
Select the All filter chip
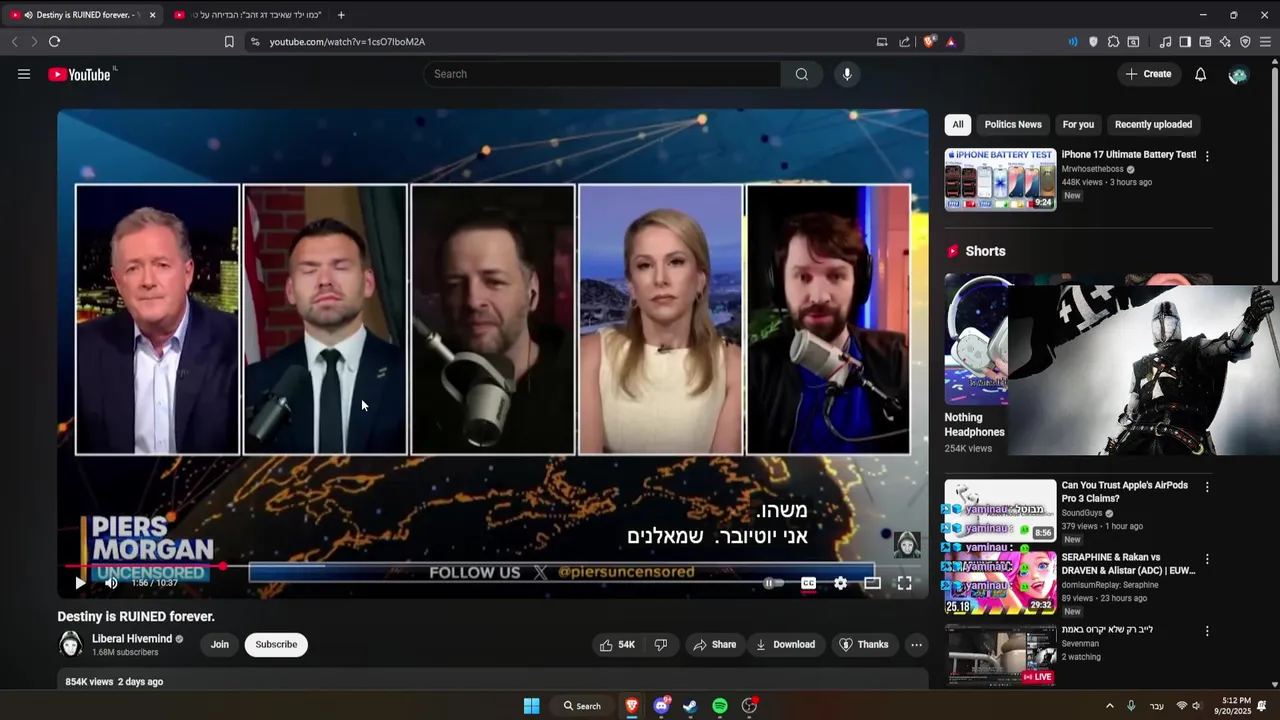click(x=958, y=125)
